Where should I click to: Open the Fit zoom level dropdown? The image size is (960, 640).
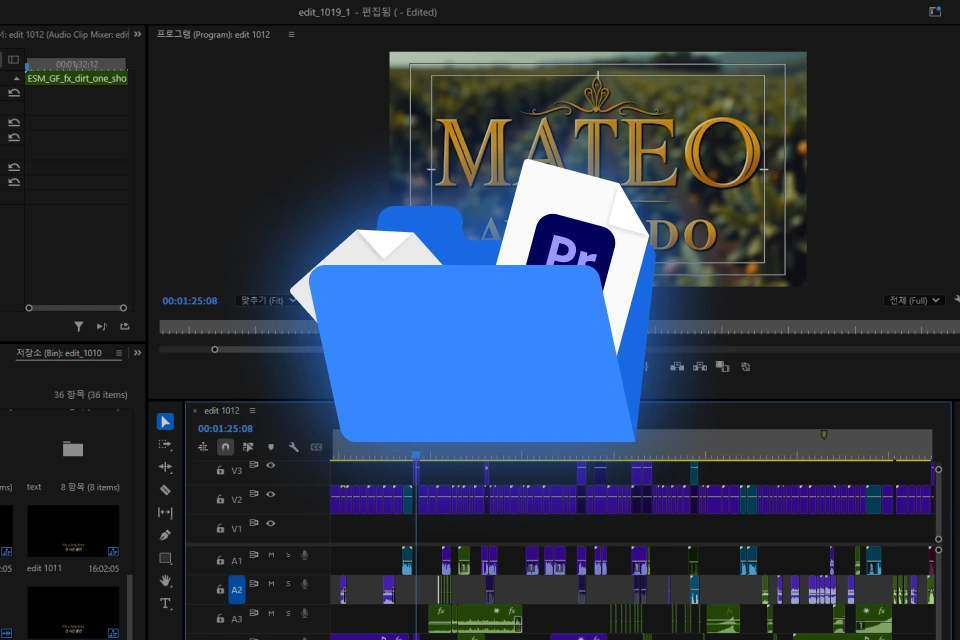click(266, 300)
